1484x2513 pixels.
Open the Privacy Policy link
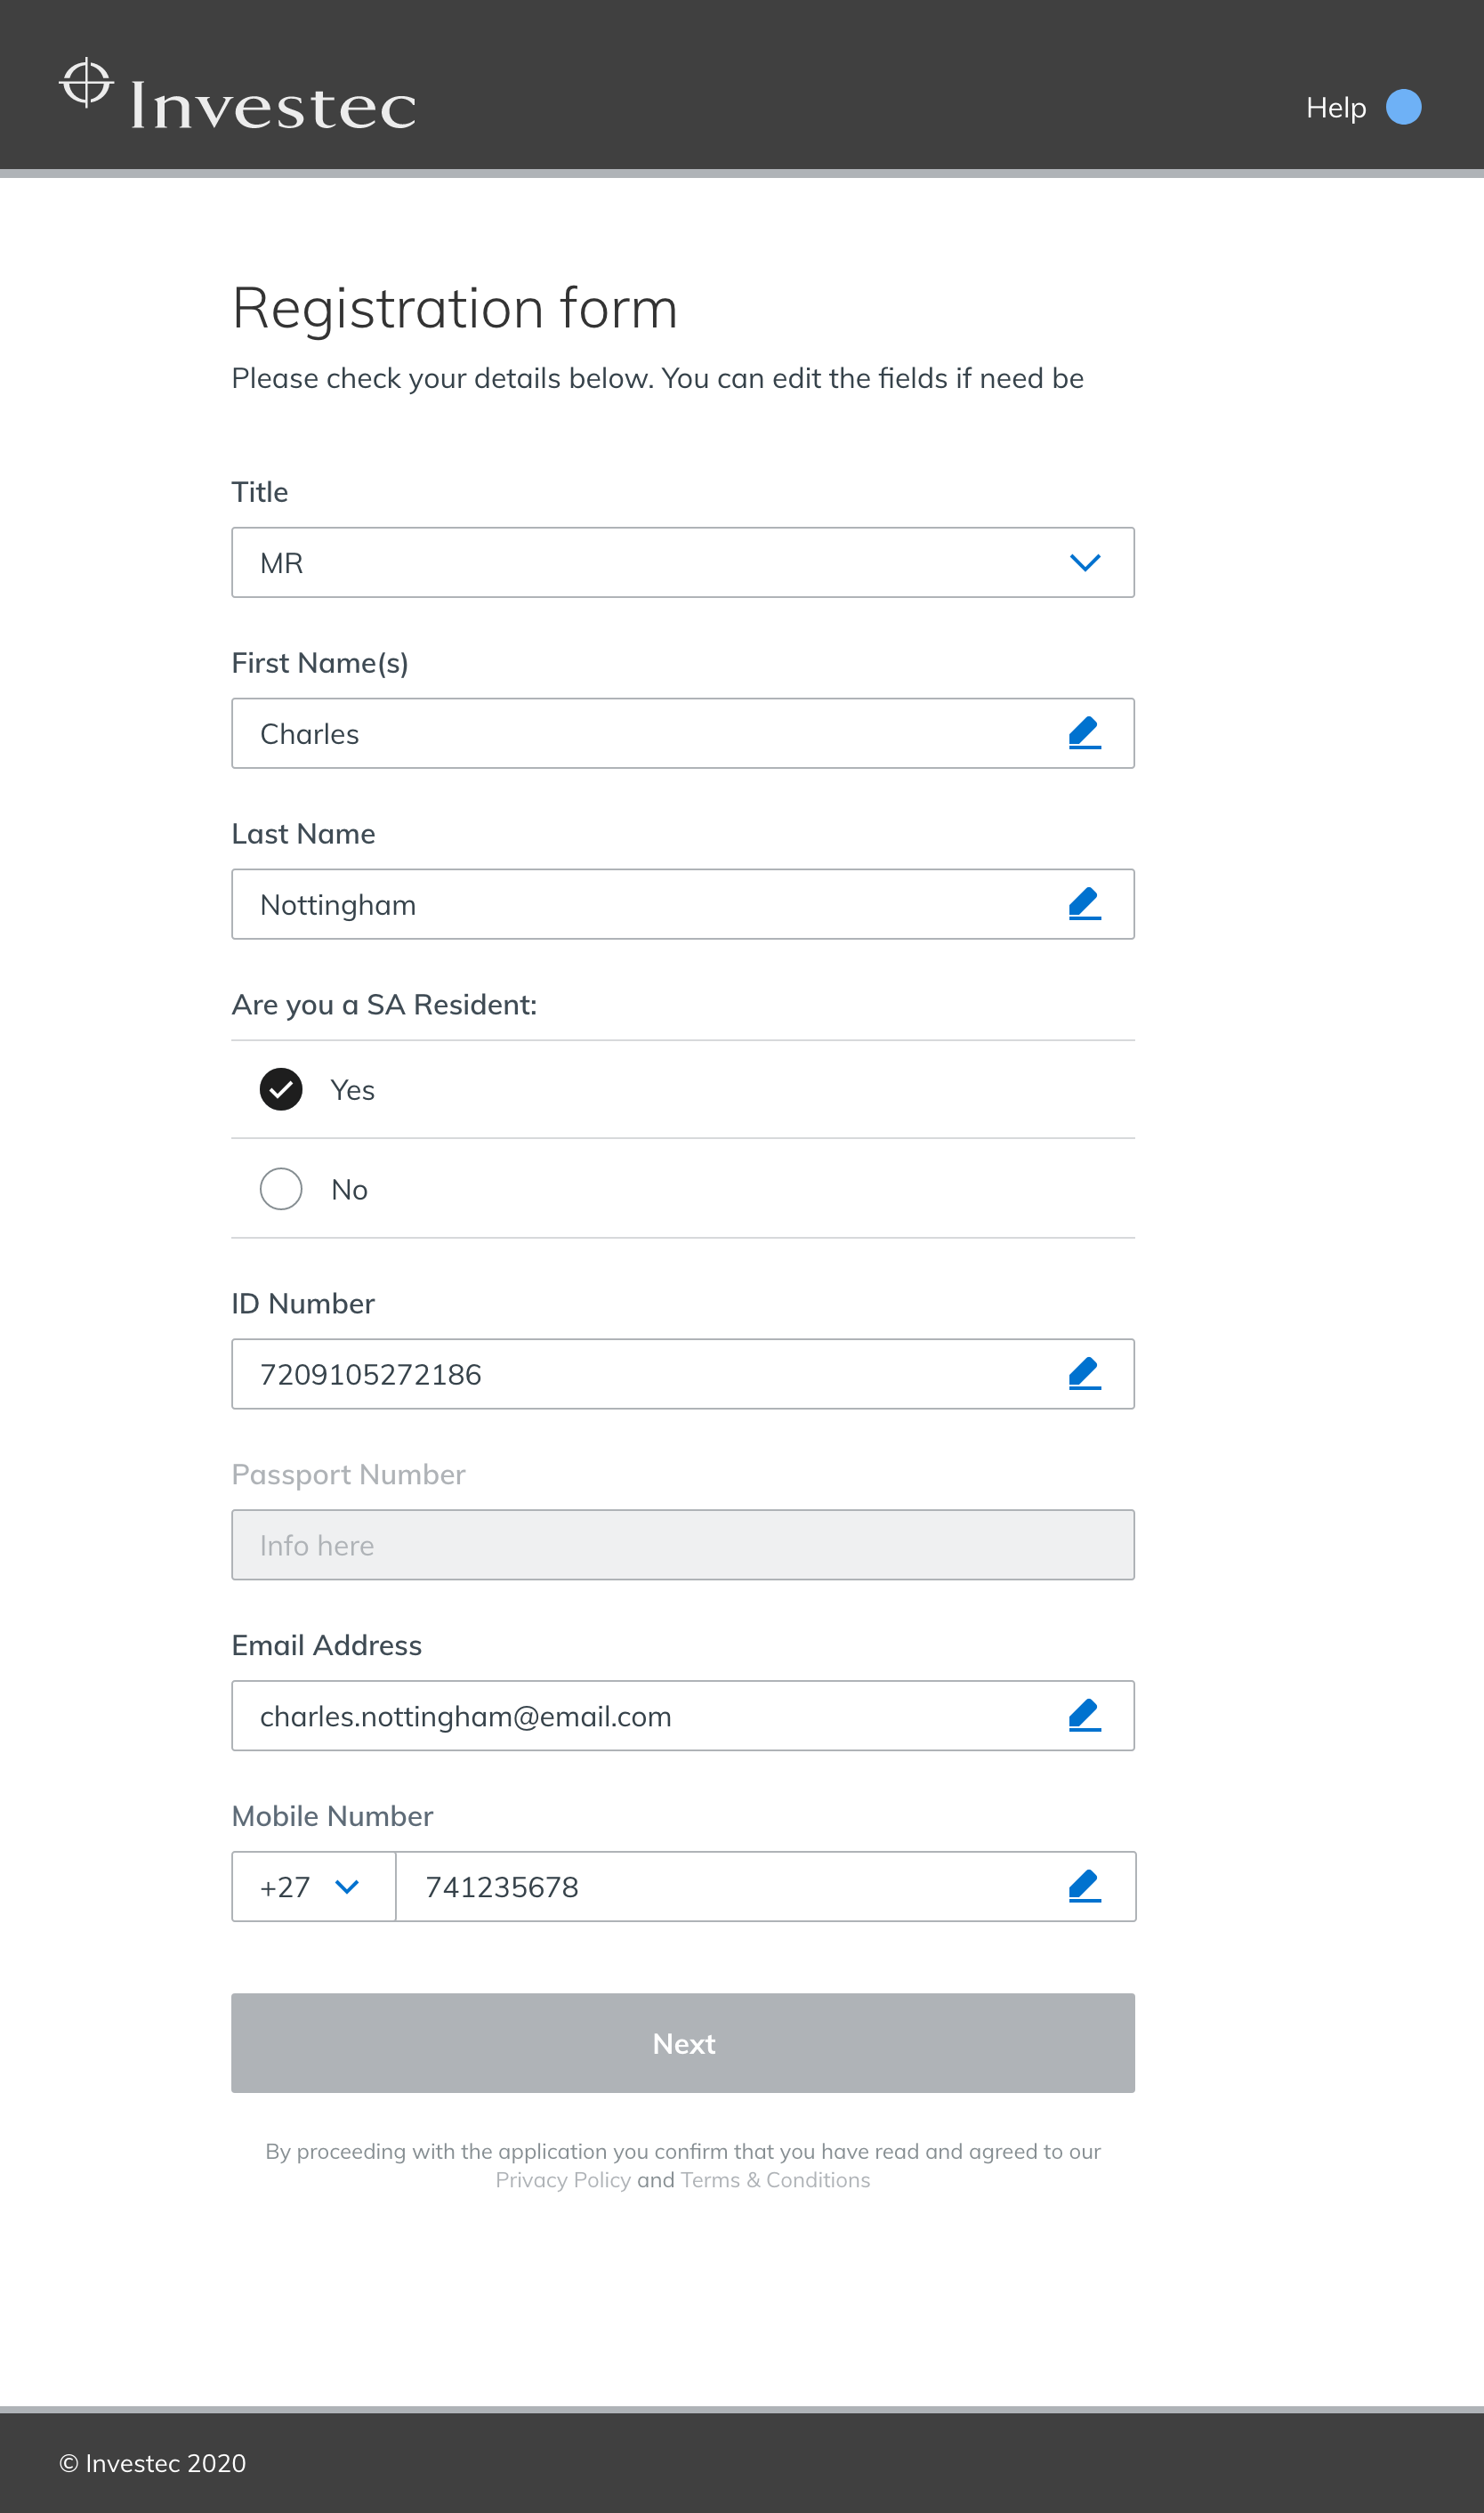click(563, 2181)
